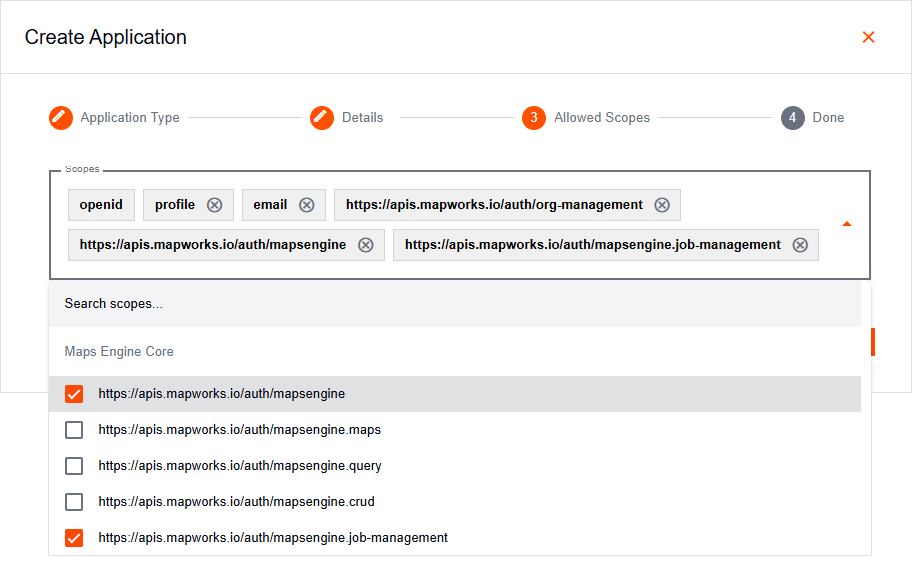Uncheck the mapsengine.job-management checkbox
The image size is (912, 562).
point(74,538)
